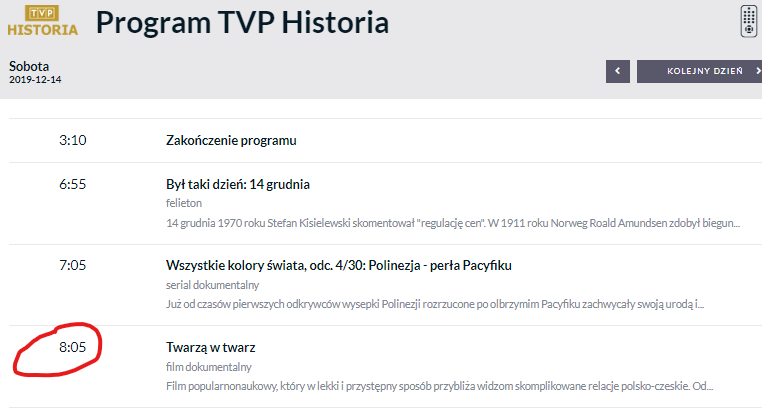Open the Zakończenie programu entry
Screen dimensions: 762x418
point(231,141)
